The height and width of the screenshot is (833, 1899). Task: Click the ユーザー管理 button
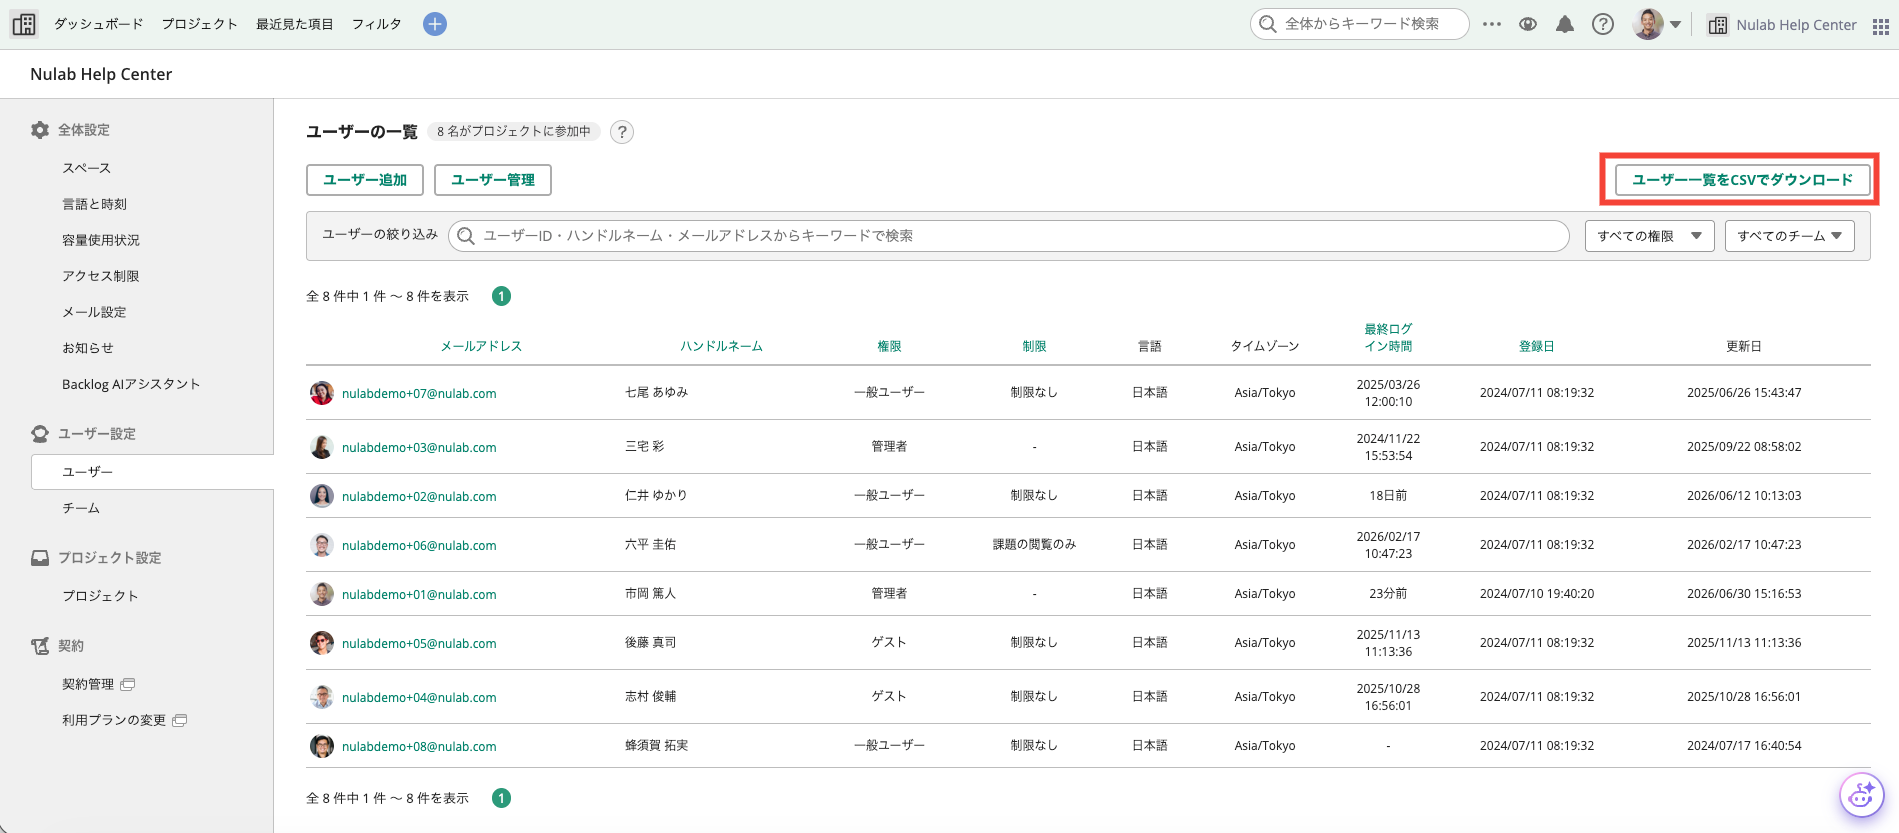[493, 180]
